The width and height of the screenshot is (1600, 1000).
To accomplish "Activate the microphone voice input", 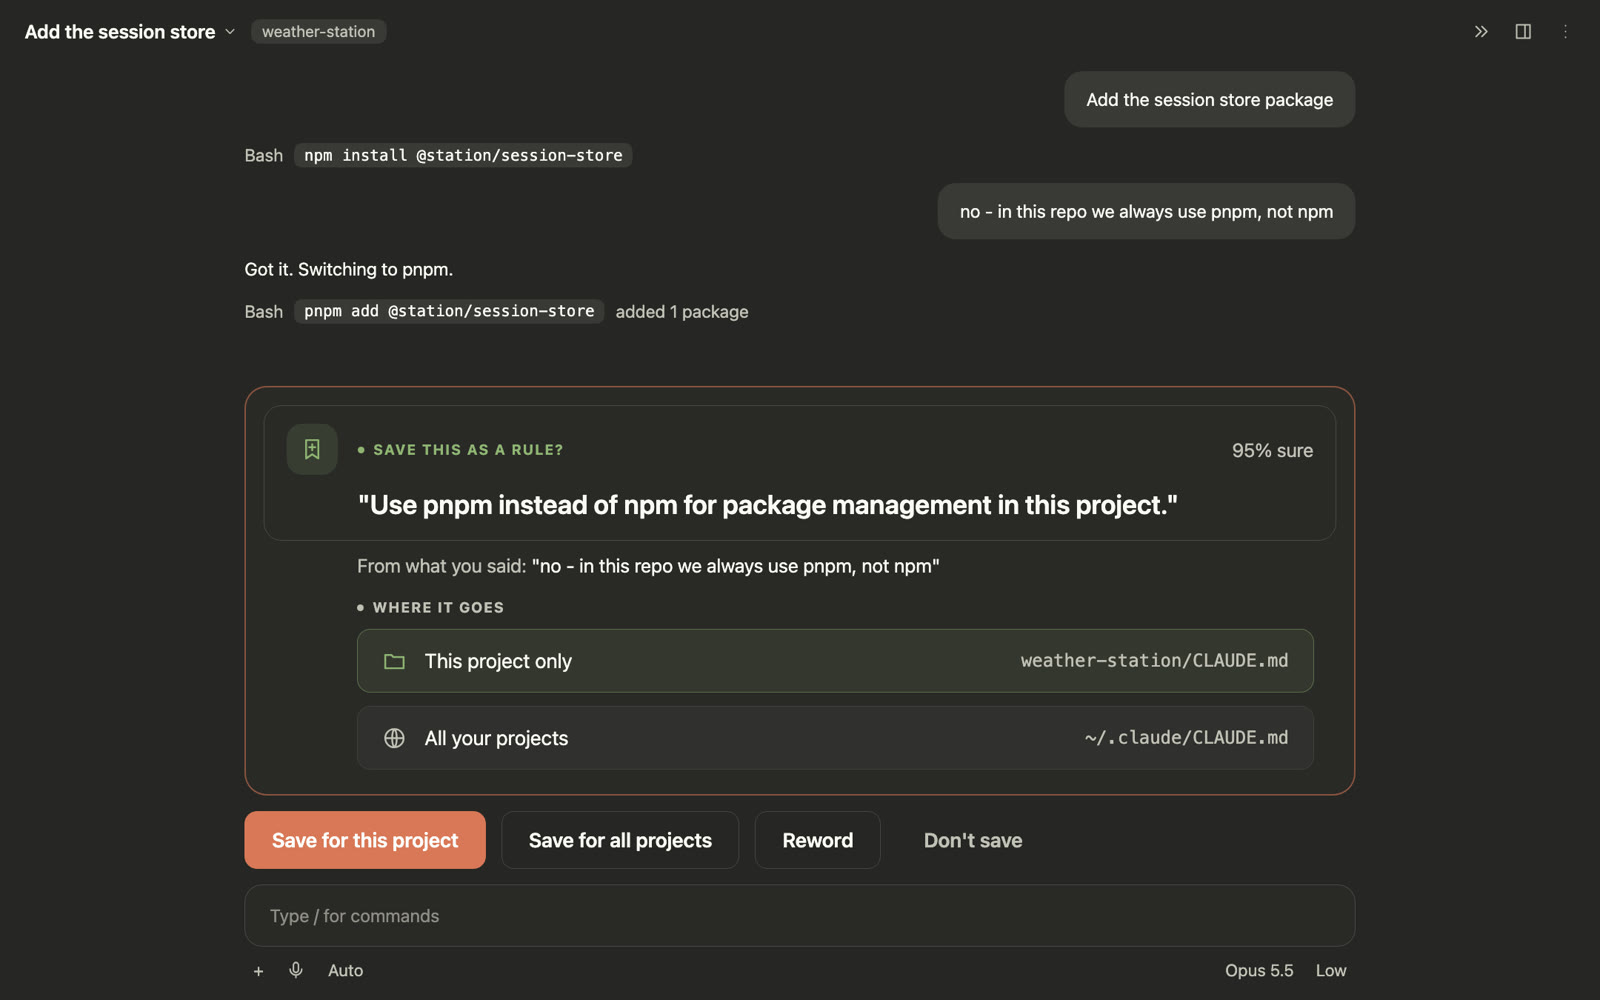I will [x=296, y=970].
